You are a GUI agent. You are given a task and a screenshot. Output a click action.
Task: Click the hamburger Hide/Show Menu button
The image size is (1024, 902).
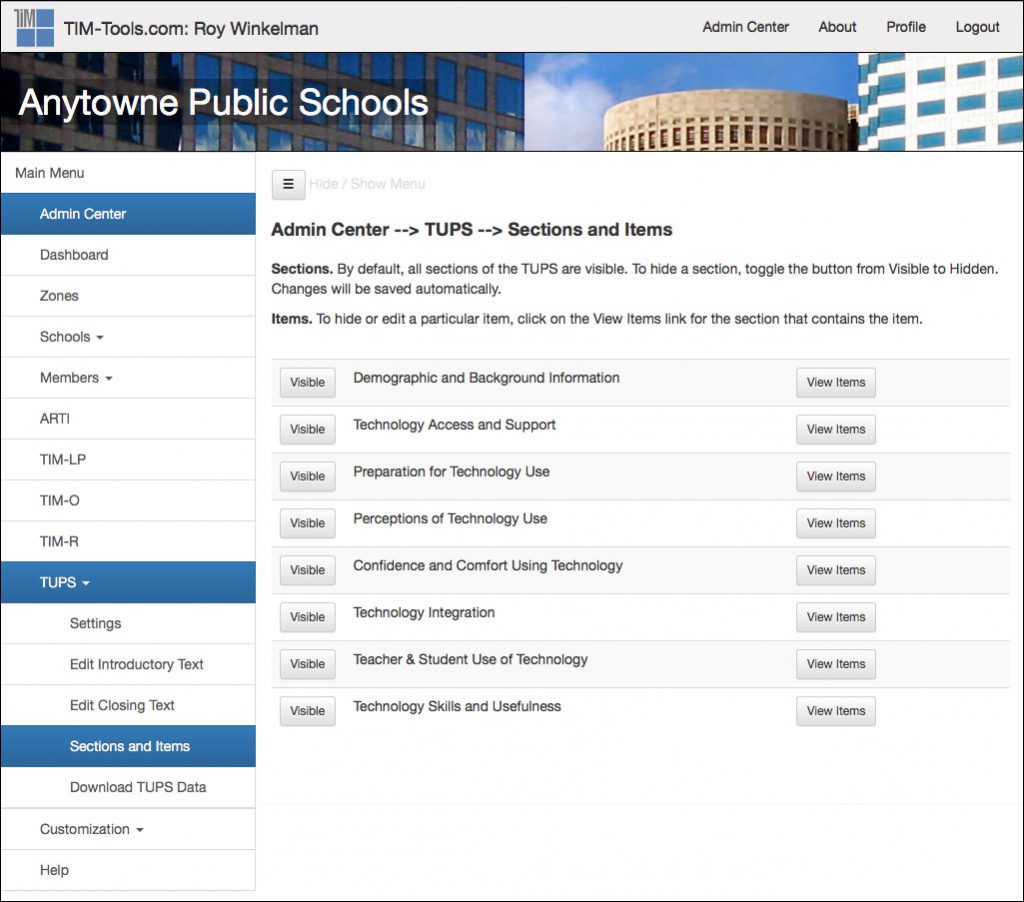(288, 185)
